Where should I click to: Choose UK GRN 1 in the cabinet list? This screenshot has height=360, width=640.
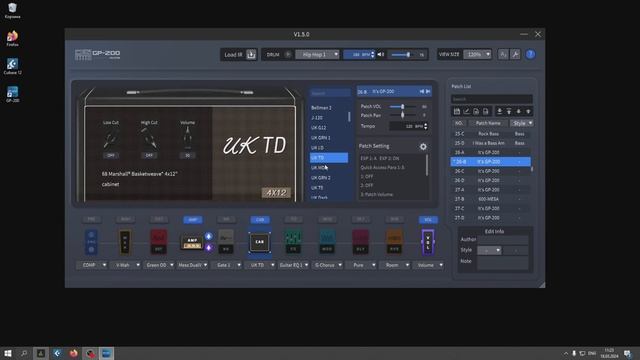pos(329,138)
